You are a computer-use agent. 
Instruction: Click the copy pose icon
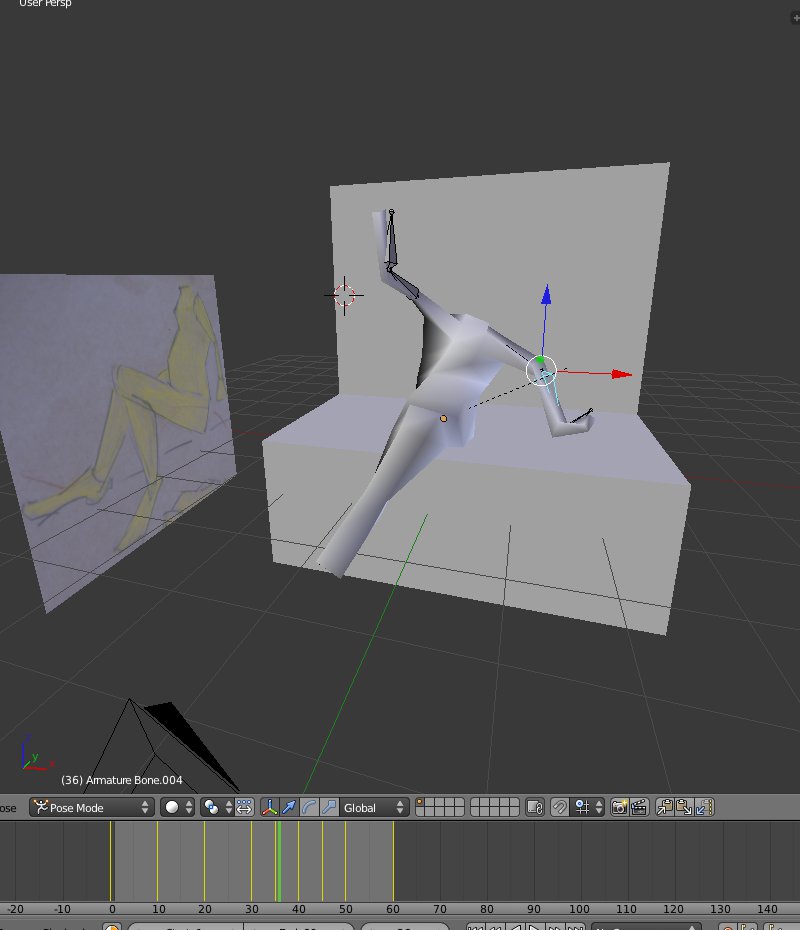(664, 807)
